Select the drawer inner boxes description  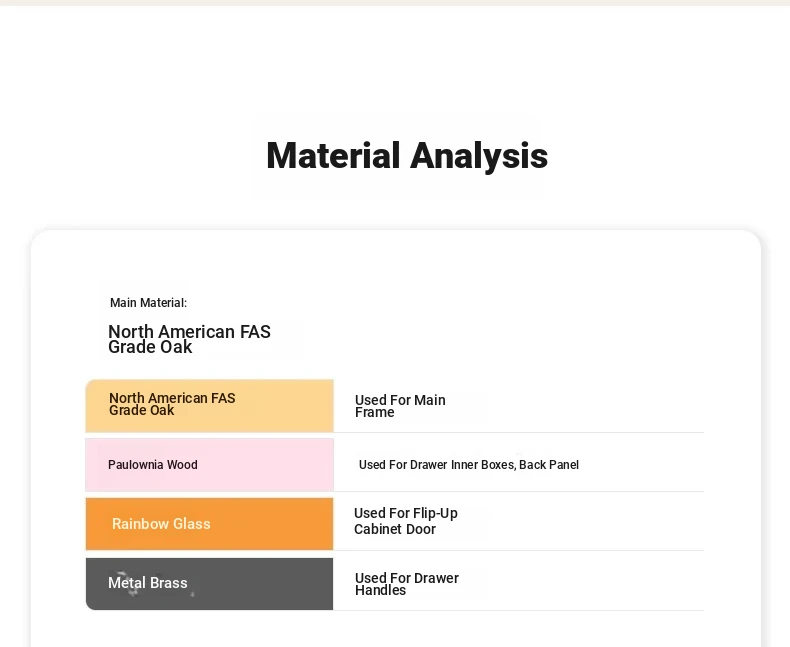pos(469,465)
